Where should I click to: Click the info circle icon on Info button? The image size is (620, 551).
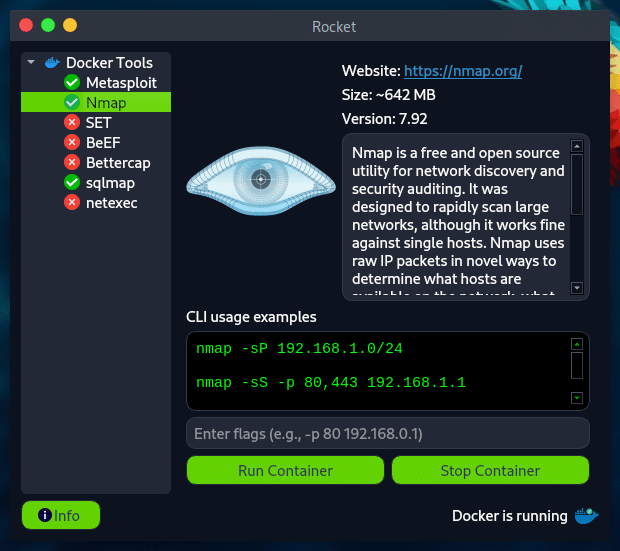pos(45,515)
